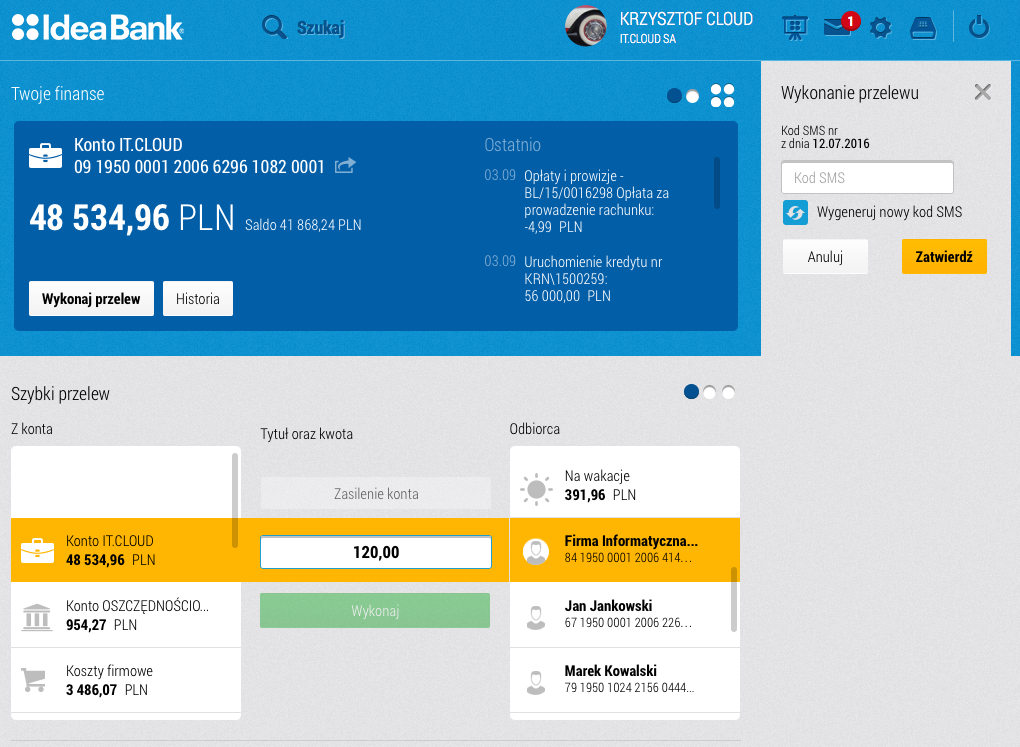Click the briefcase icon in Z konta list
Screen dimensions: 1020x747
pyautogui.click(x=37, y=550)
